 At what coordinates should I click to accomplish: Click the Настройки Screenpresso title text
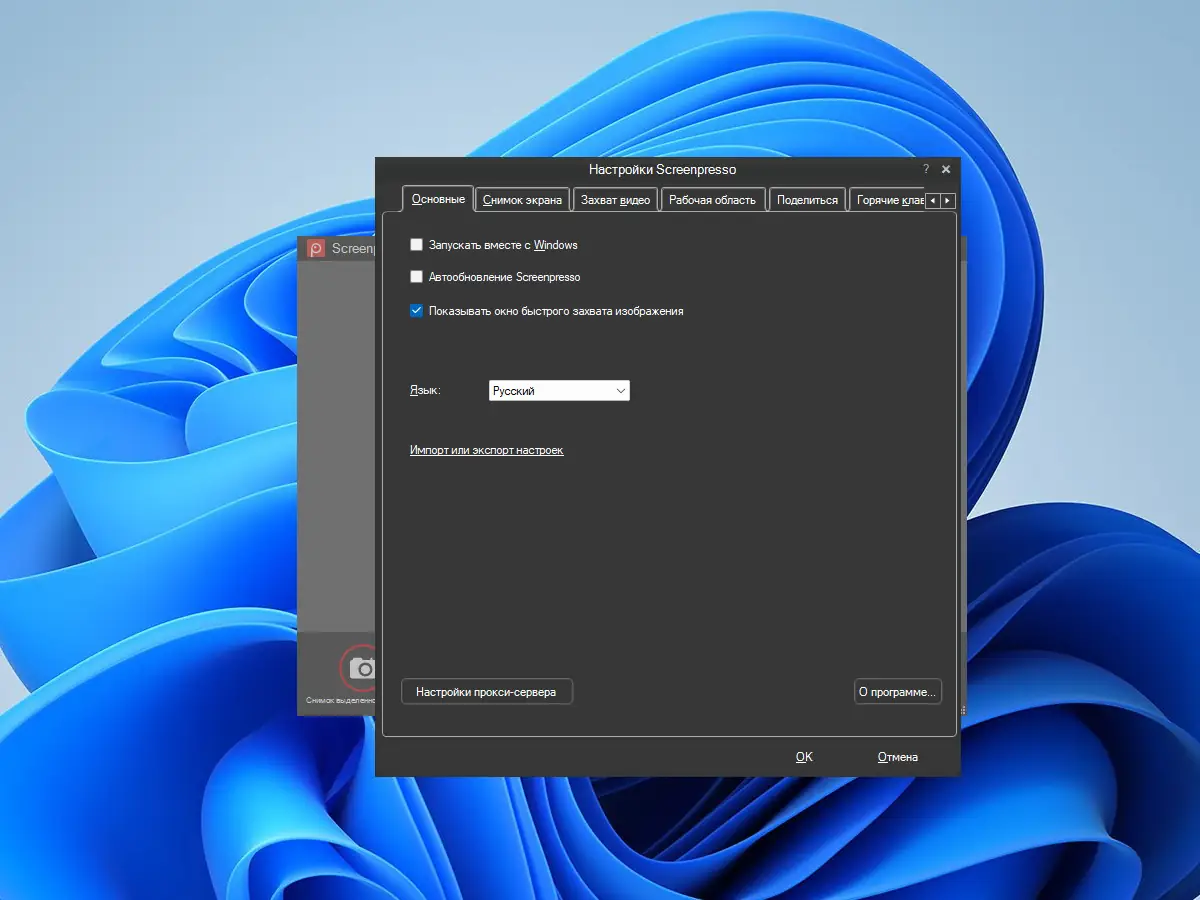click(x=662, y=169)
